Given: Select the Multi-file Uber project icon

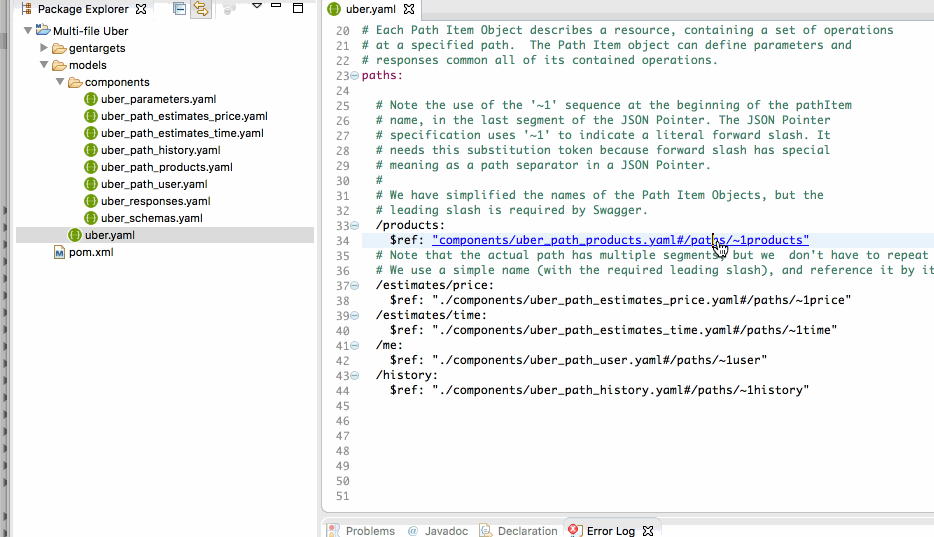Looking at the screenshot, I should click(42, 30).
